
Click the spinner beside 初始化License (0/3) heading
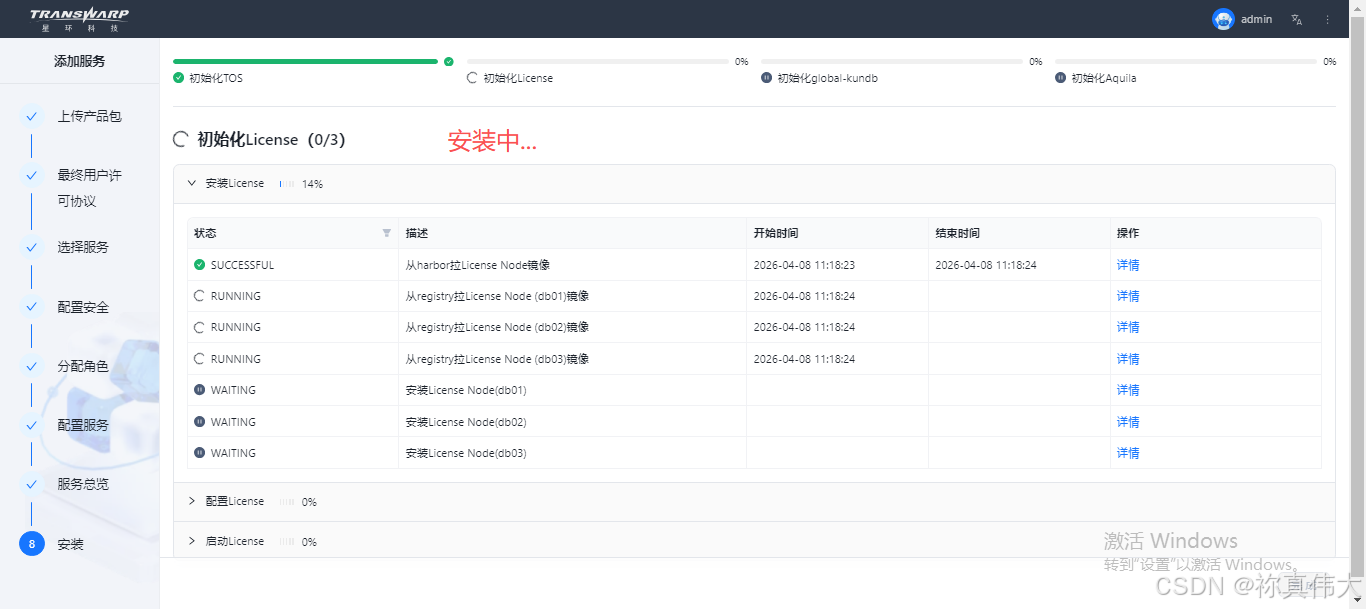click(181, 140)
